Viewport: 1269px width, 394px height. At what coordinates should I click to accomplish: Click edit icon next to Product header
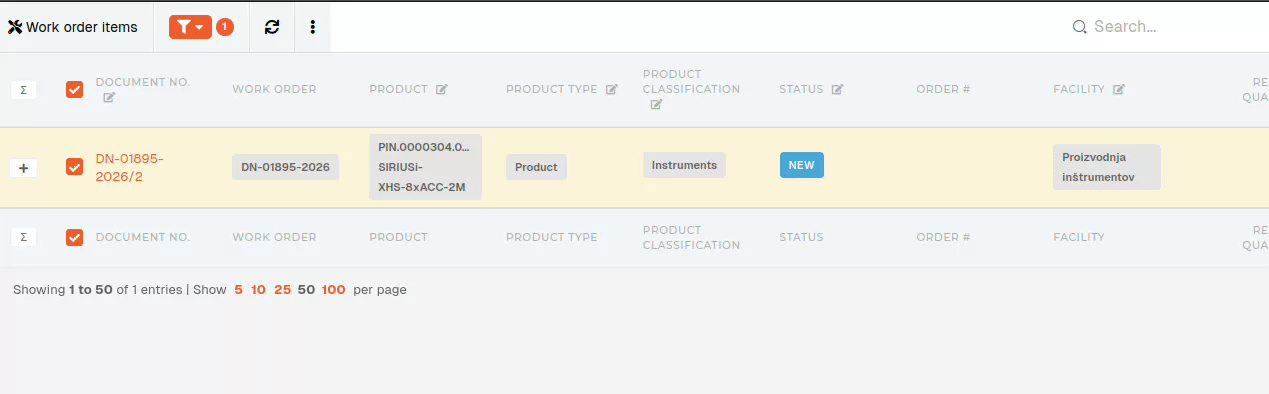click(x=442, y=89)
